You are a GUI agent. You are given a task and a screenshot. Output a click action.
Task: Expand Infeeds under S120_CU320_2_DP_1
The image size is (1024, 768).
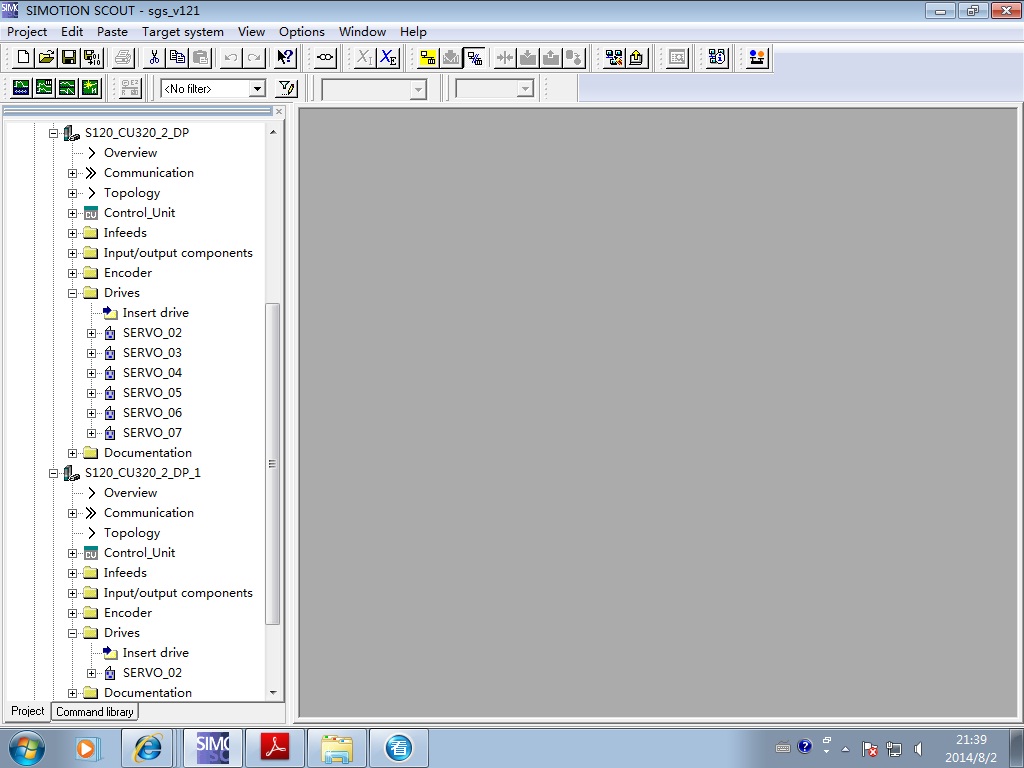[x=72, y=573]
